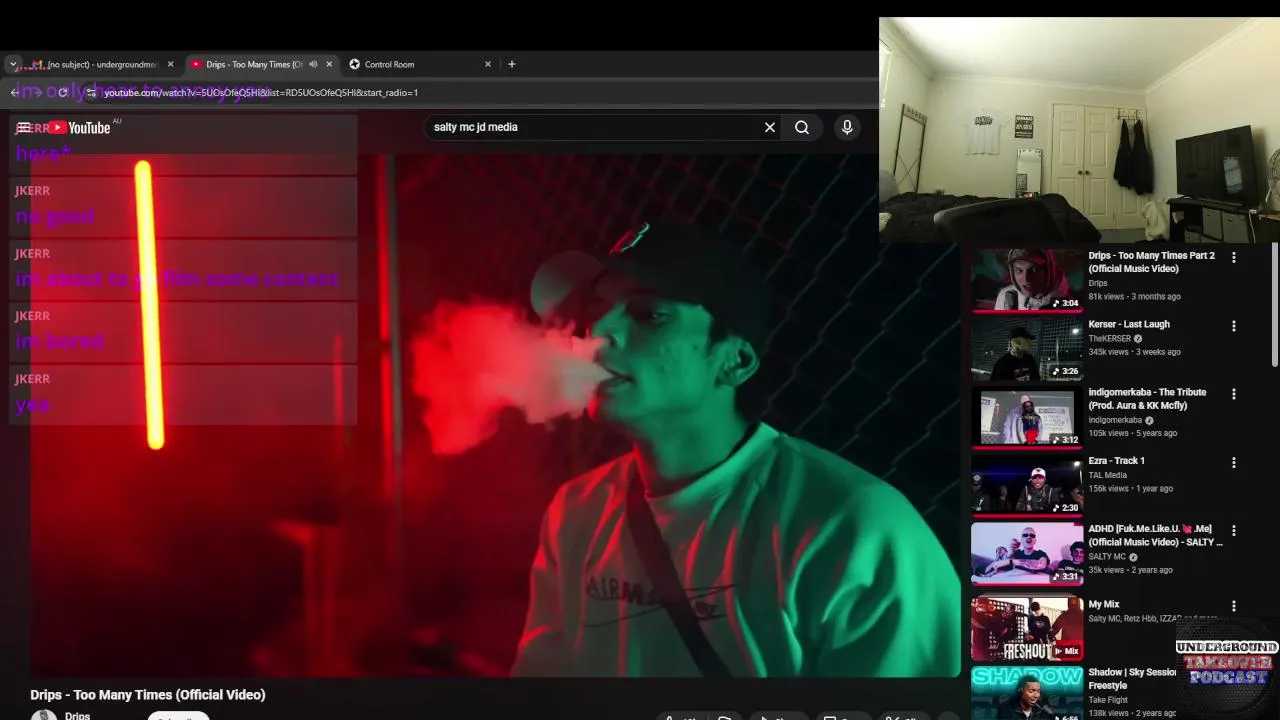Go to the YouTube home logo
Image resolution: width=1280 pixels, height=720 pixels.
[x=80, y=127]
